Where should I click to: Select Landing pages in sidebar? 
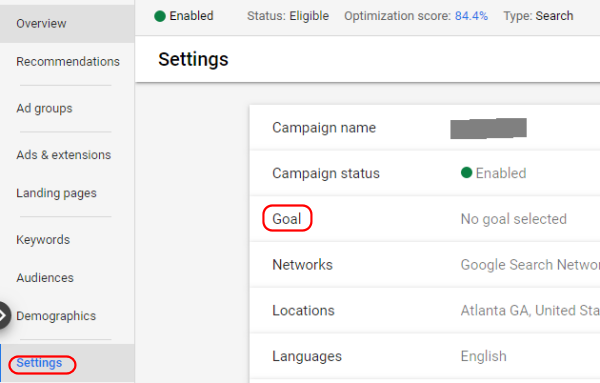pos(56,193)
